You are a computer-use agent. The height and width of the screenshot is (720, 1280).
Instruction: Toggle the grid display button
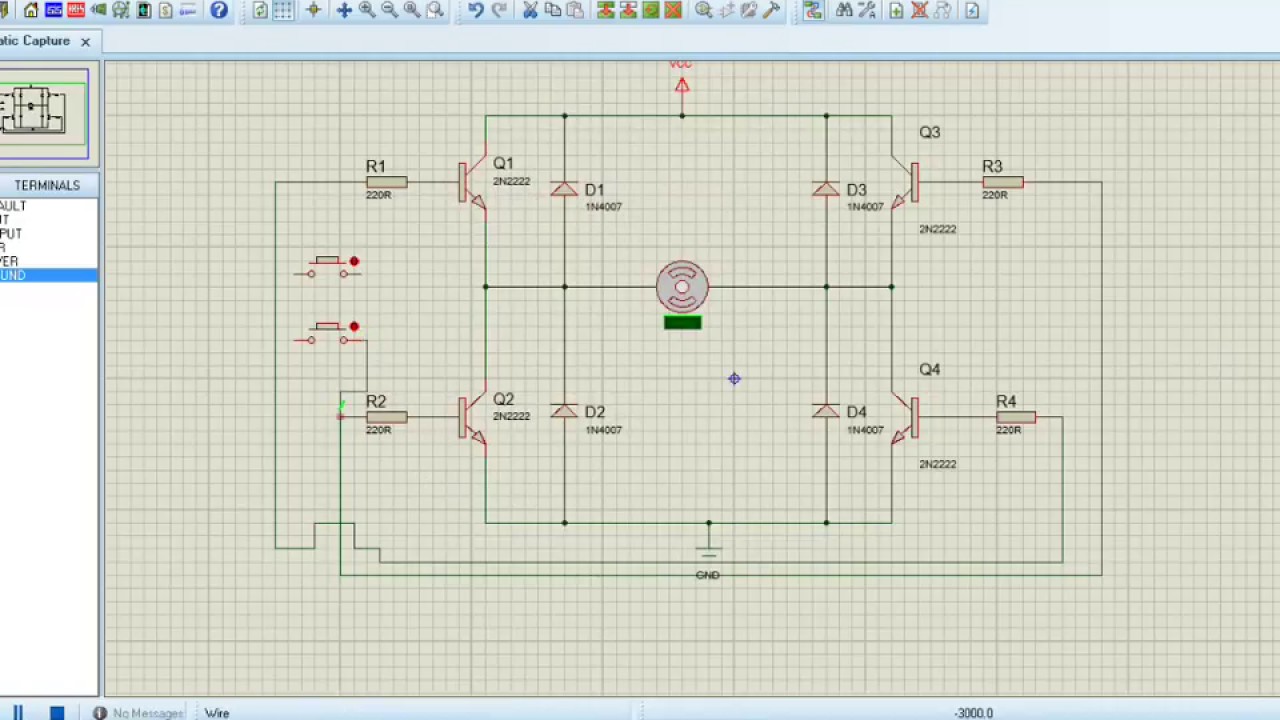pyautogui.click(x=283, y=10)
